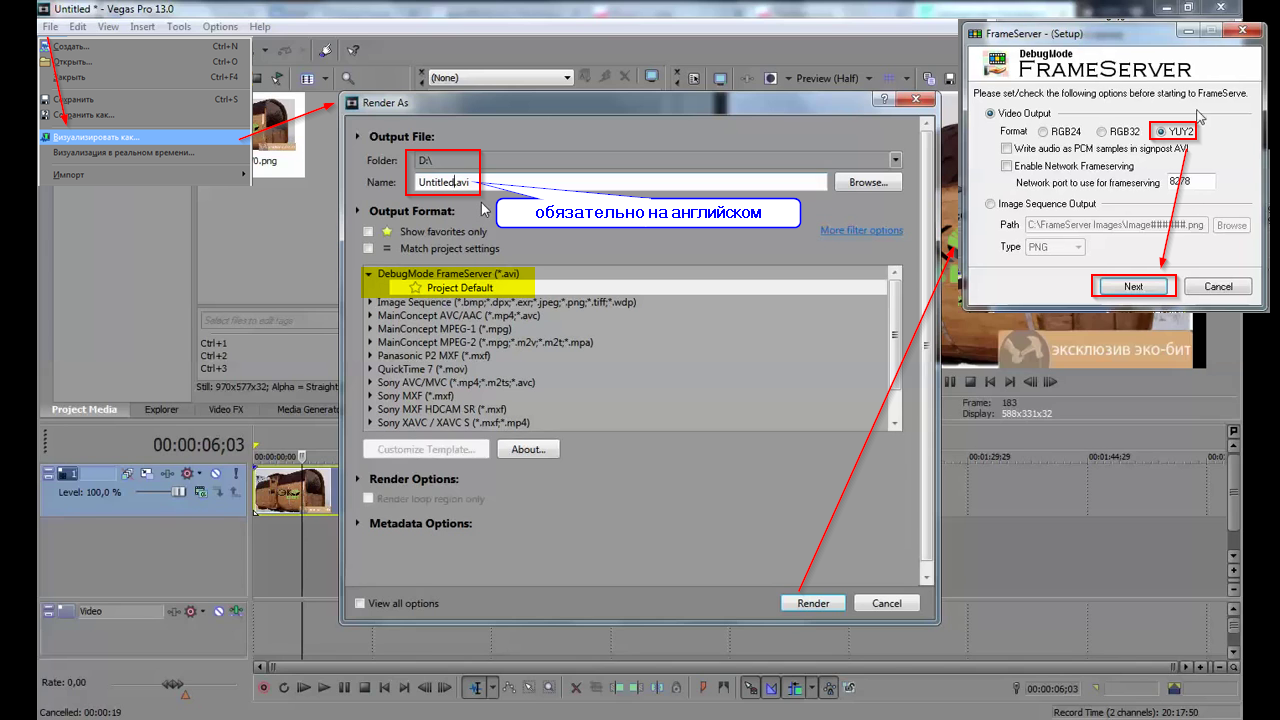This screenshot has width=1280, height=720.
Task: Select the RGB24 format radio button
Action: pyautogui.click(x=1043, y=131)
